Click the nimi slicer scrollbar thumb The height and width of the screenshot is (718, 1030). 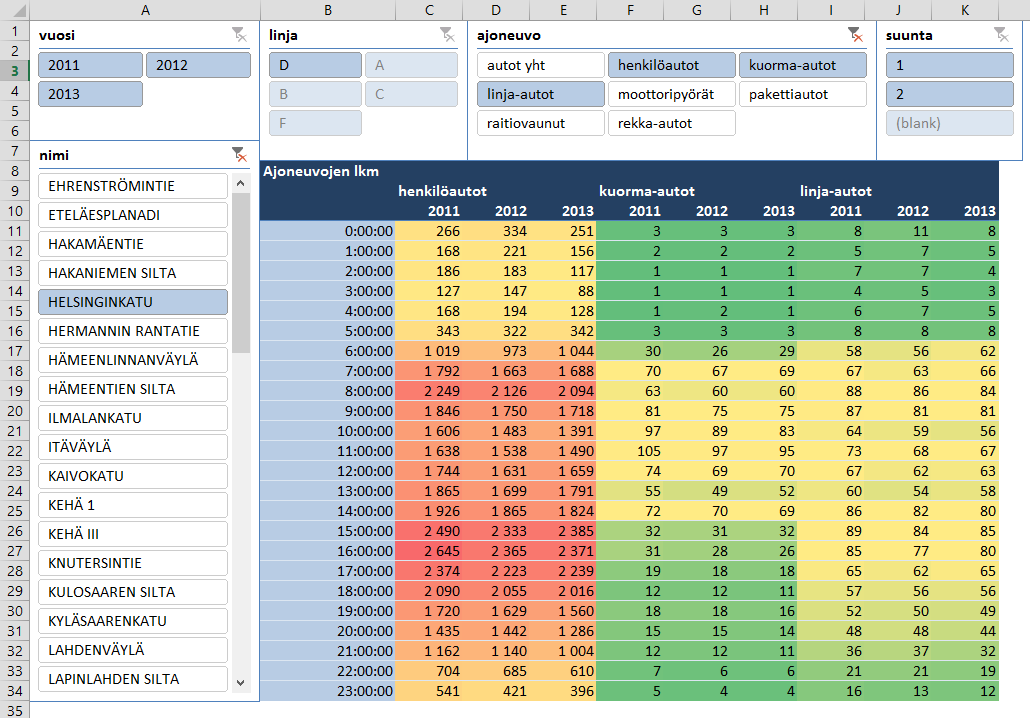pyautogui.click(x=241, y=272)
